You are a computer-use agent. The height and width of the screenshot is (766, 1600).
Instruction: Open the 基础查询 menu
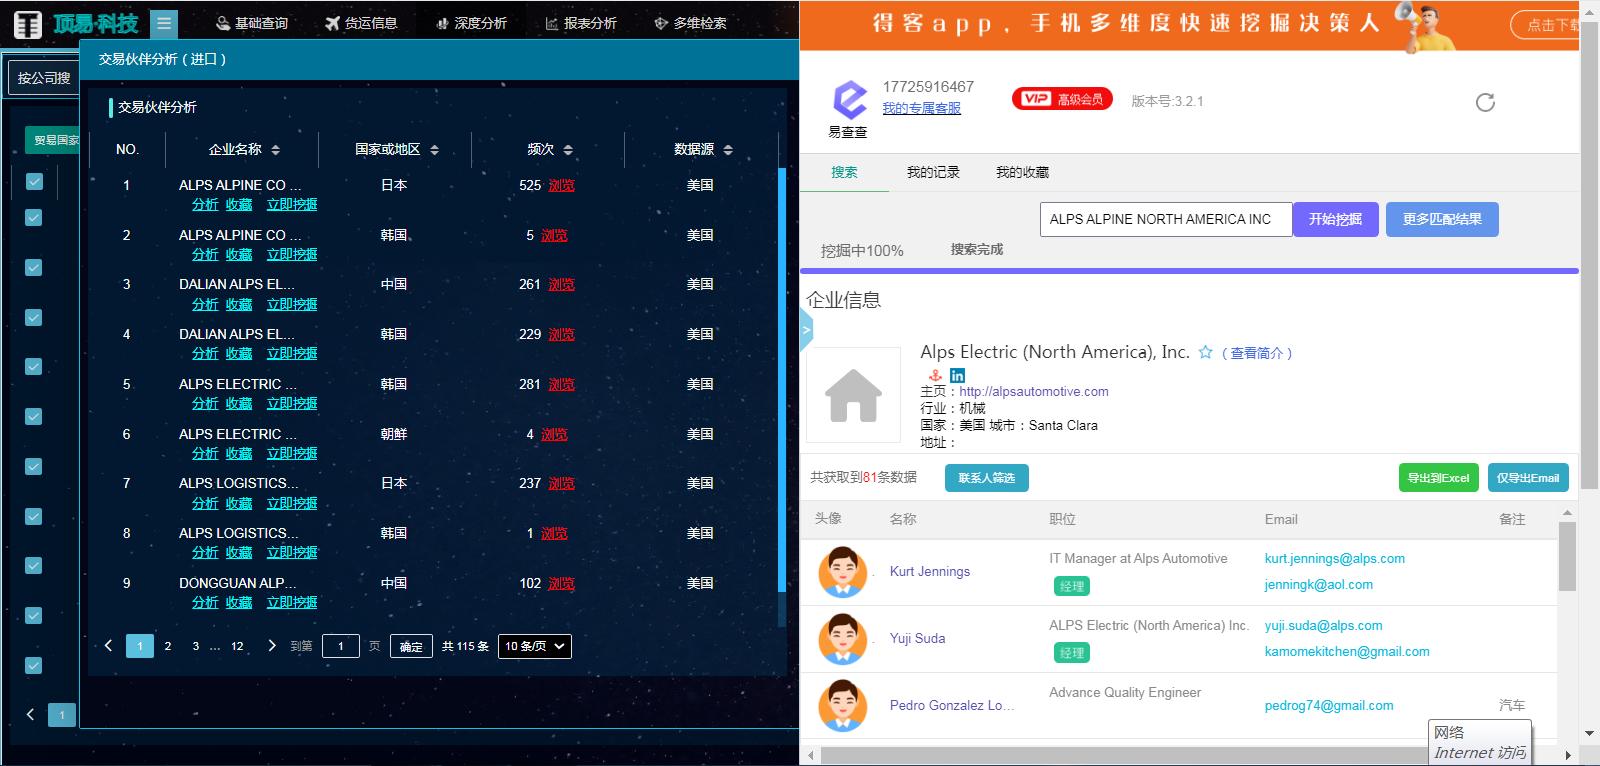[252, 23]
